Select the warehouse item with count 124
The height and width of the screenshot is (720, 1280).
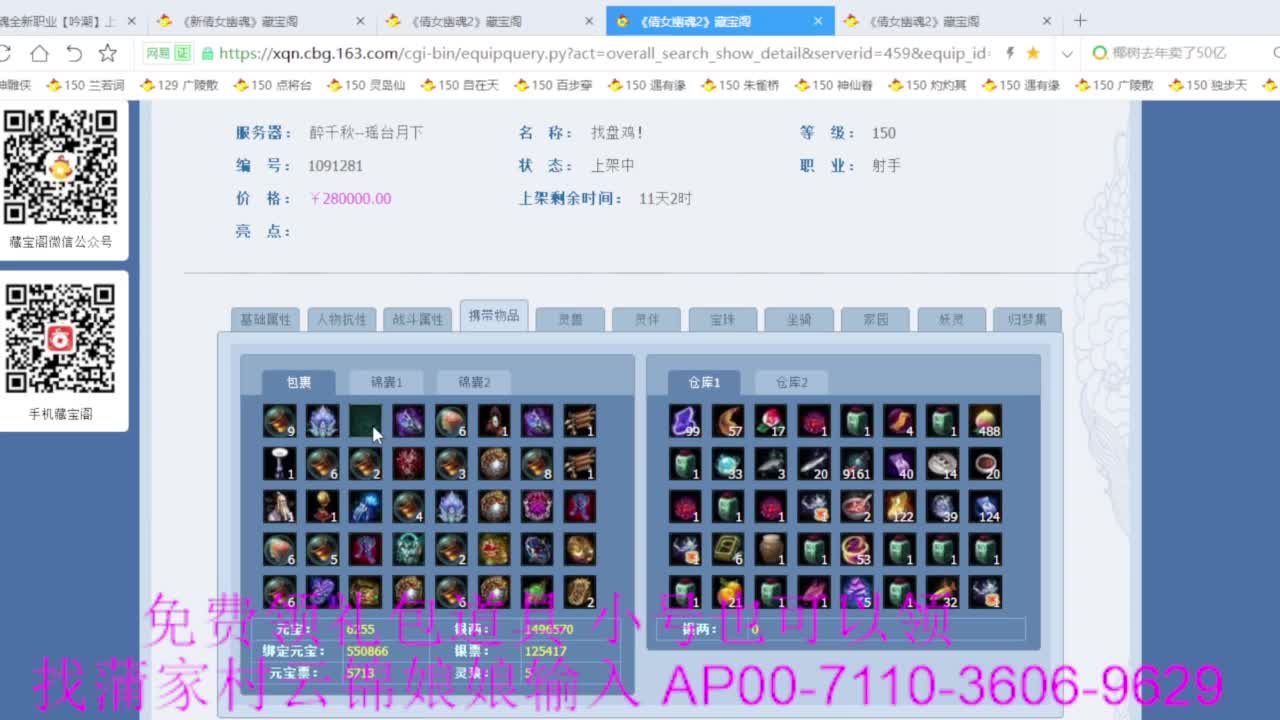point(985,507)
